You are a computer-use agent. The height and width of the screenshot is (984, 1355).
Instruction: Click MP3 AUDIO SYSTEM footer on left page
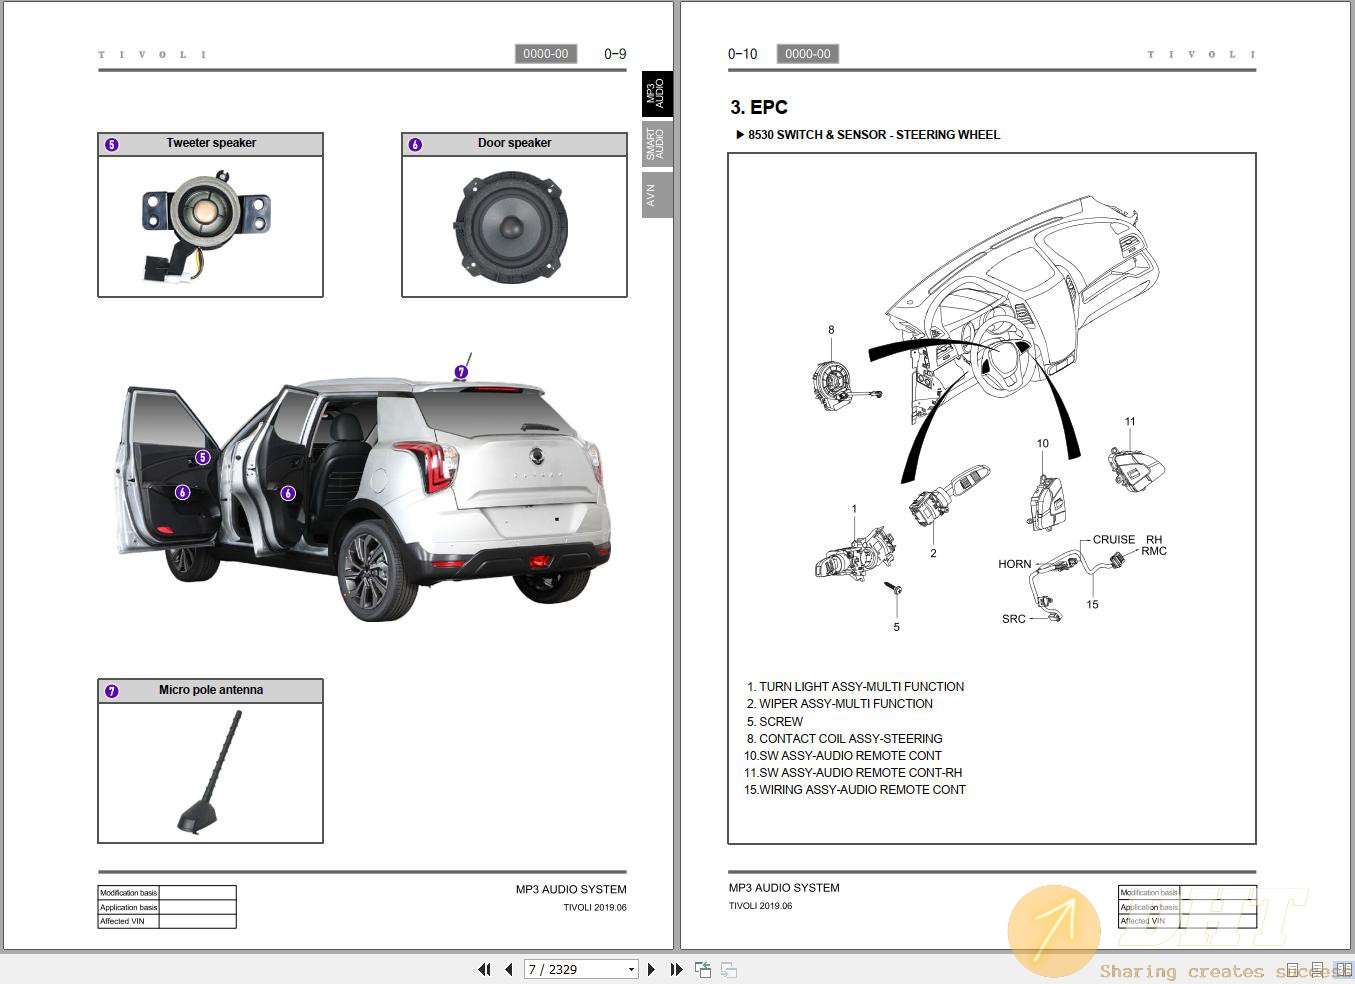tap(571, 889)
